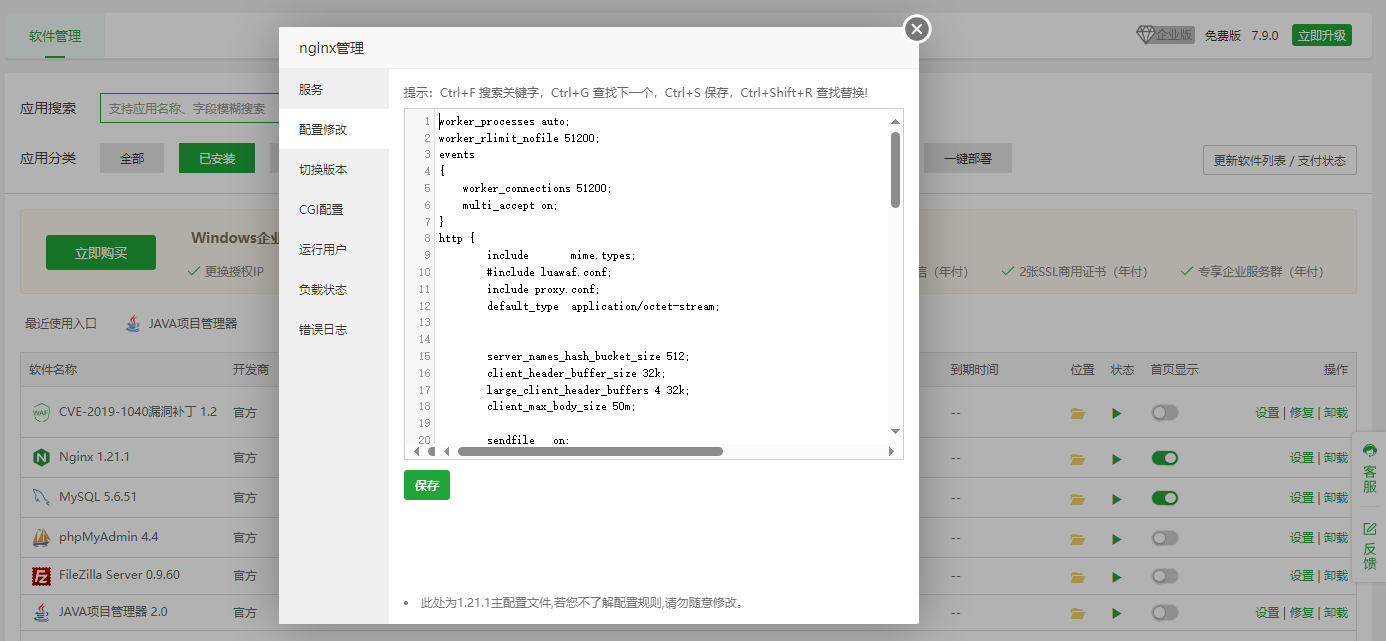Click 设置 link for phpMyAdmin row
Viewport: 1386px width, 641px height.
(x=1302, y=537)
